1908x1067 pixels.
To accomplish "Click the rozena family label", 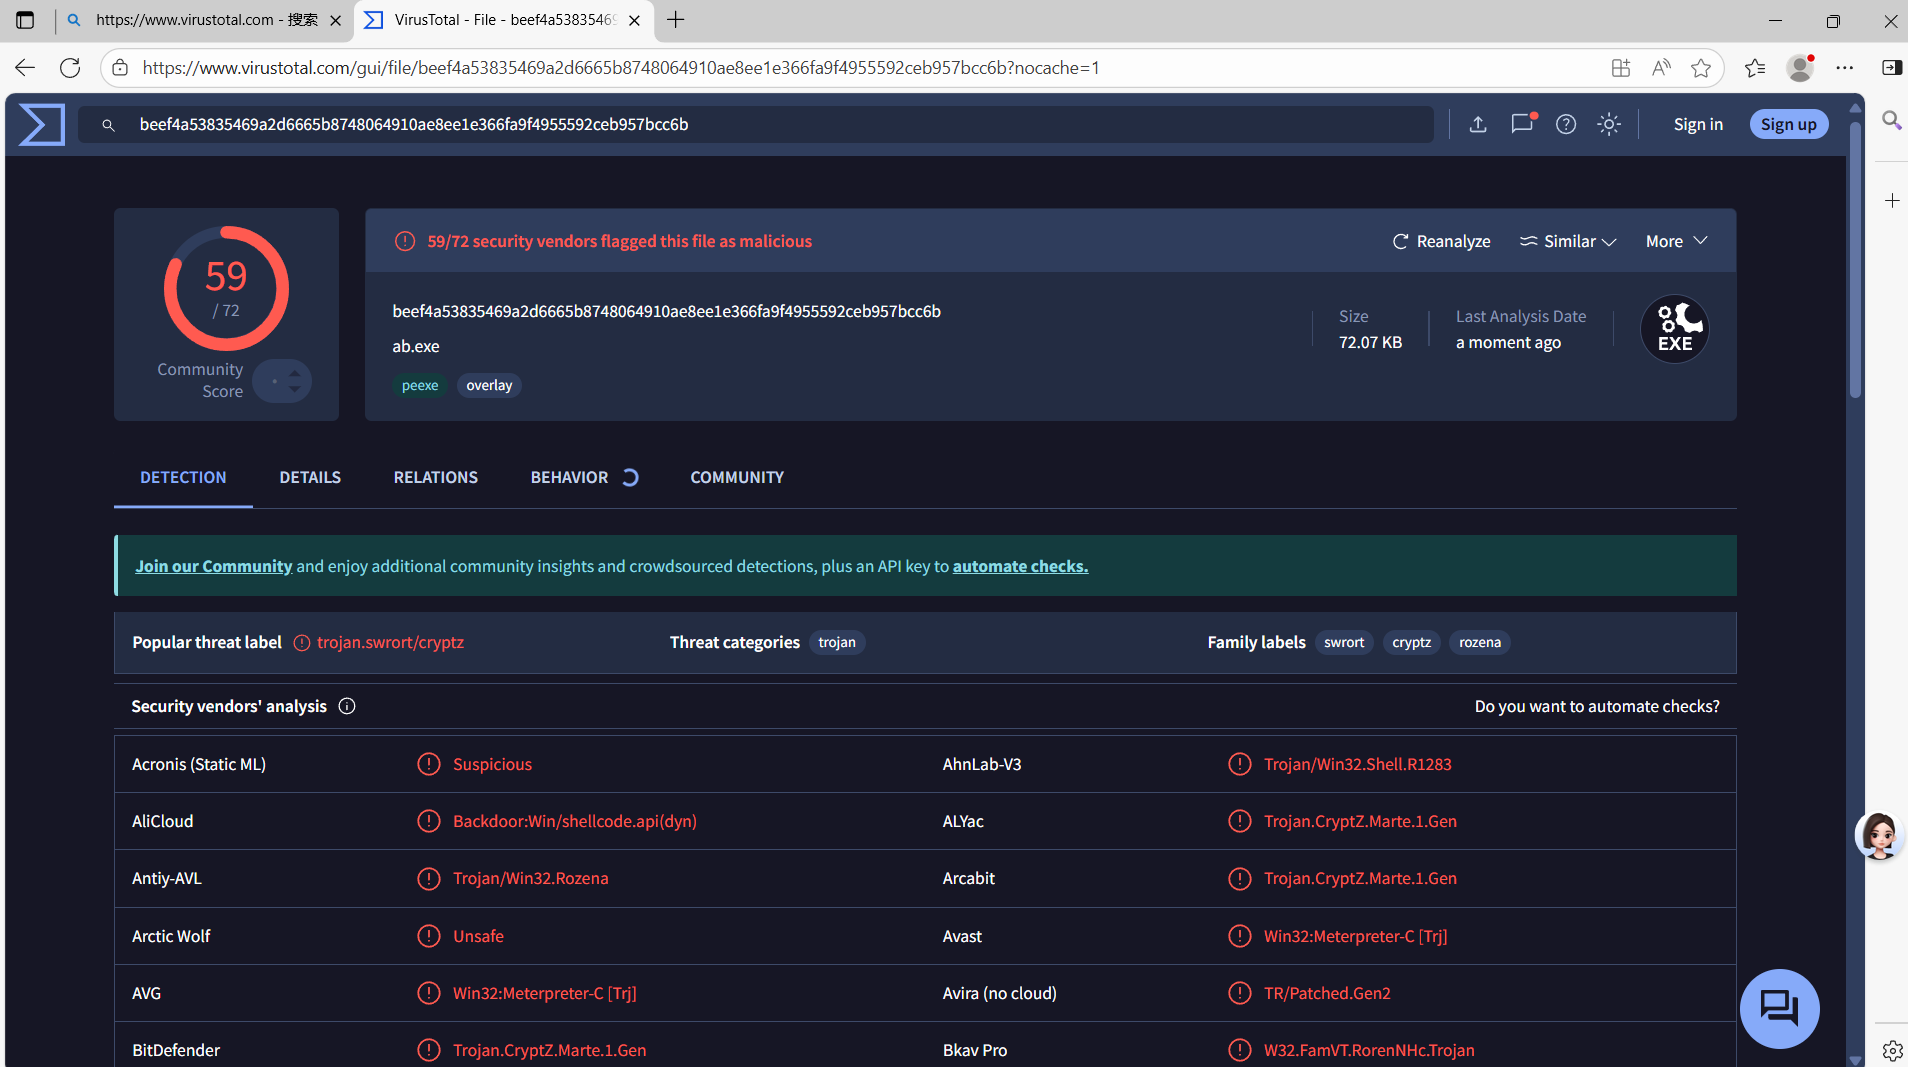I will pyautogui.click(x=1480, y=642).
